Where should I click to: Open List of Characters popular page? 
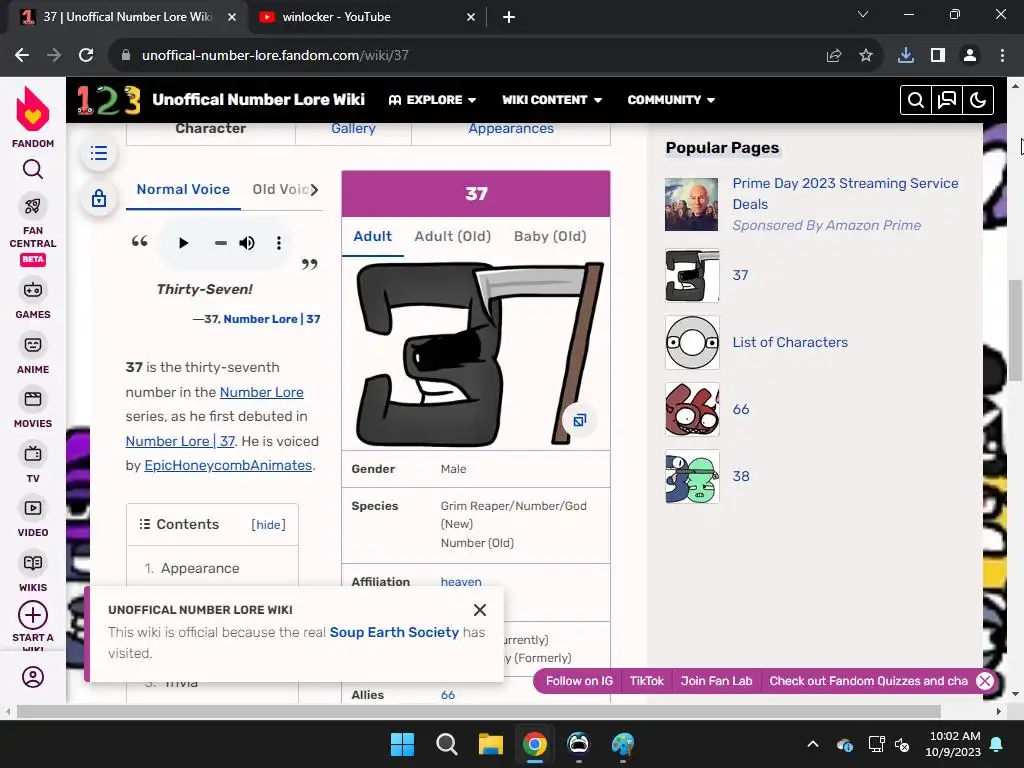click(790, 342)
